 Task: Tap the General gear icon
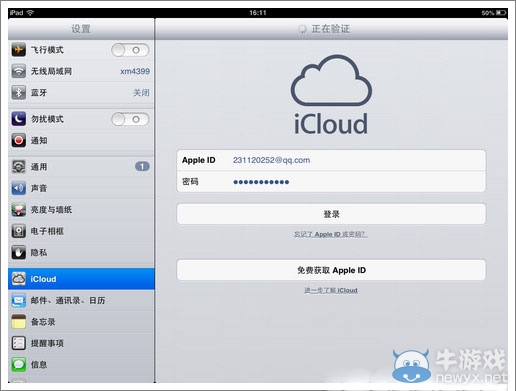coord(19,167)
